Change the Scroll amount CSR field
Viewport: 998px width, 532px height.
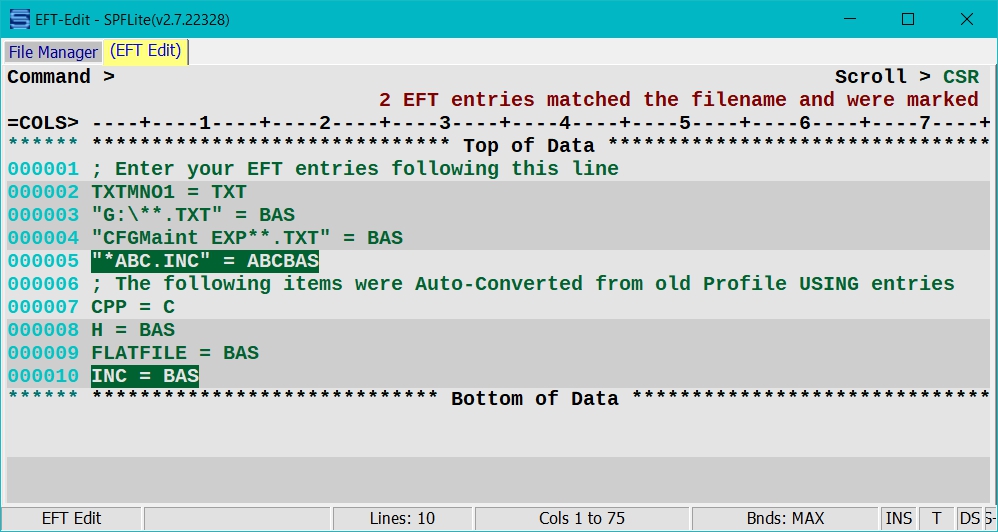(x=961, y=77)
